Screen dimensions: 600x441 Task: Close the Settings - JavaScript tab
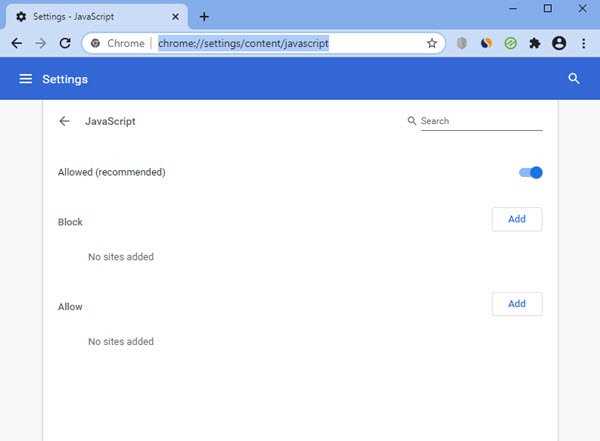tap(175, 17)
